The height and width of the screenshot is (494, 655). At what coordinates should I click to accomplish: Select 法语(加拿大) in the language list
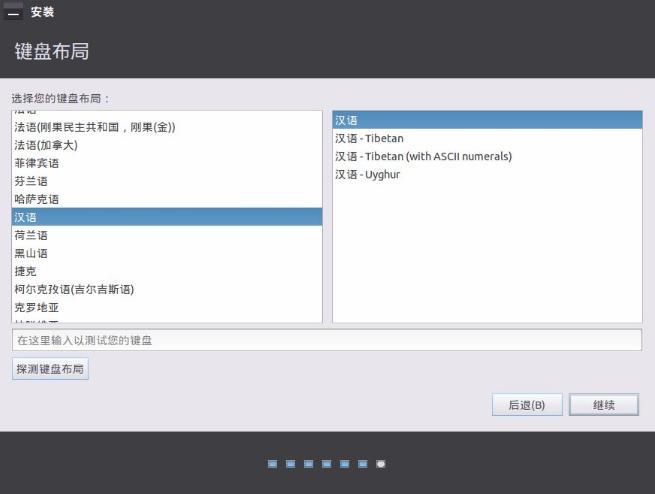(43, 145)
